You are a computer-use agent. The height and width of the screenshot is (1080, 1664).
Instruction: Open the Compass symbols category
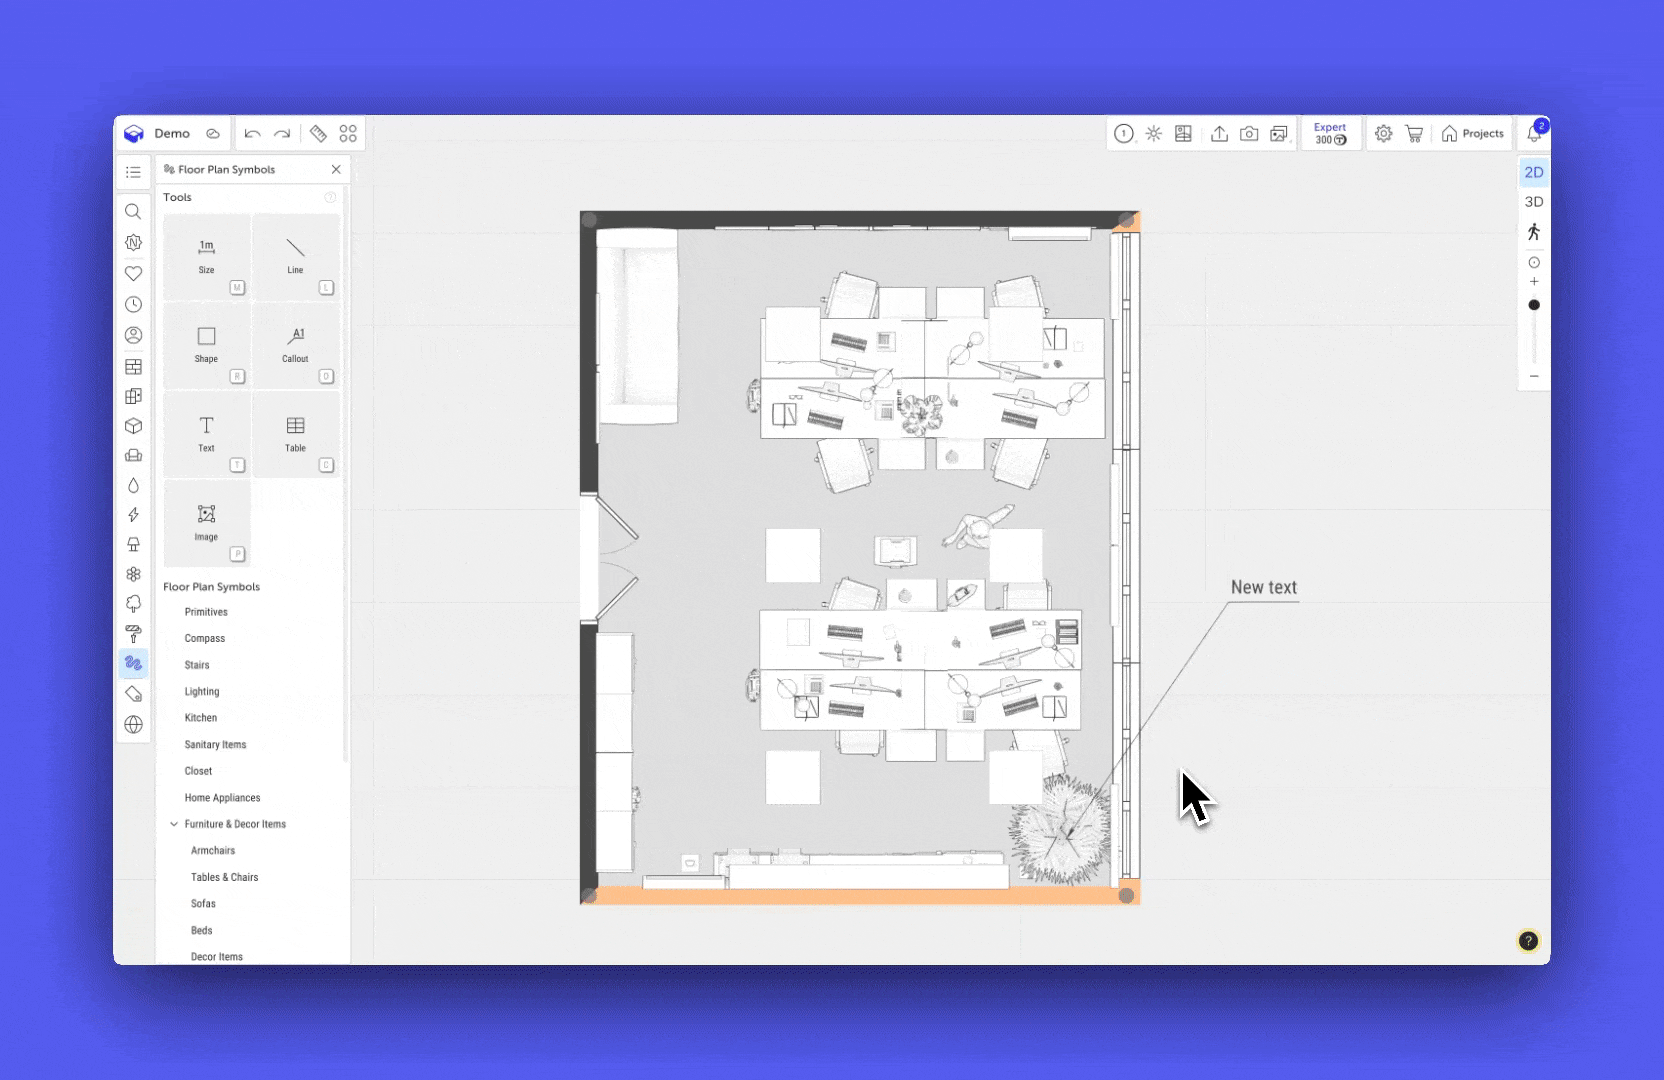[x=205, y=639]
